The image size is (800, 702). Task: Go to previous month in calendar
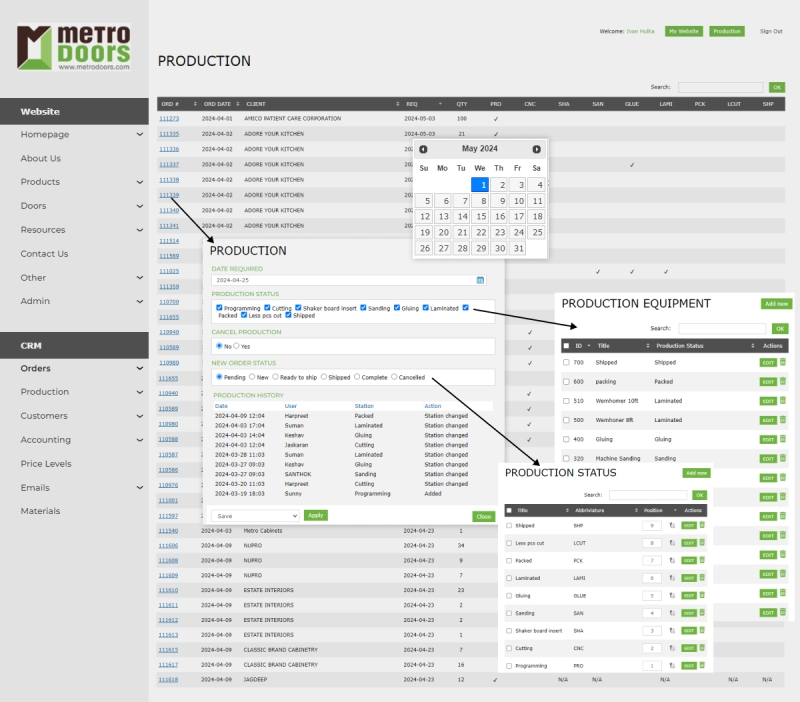click(x=424, y=149)
